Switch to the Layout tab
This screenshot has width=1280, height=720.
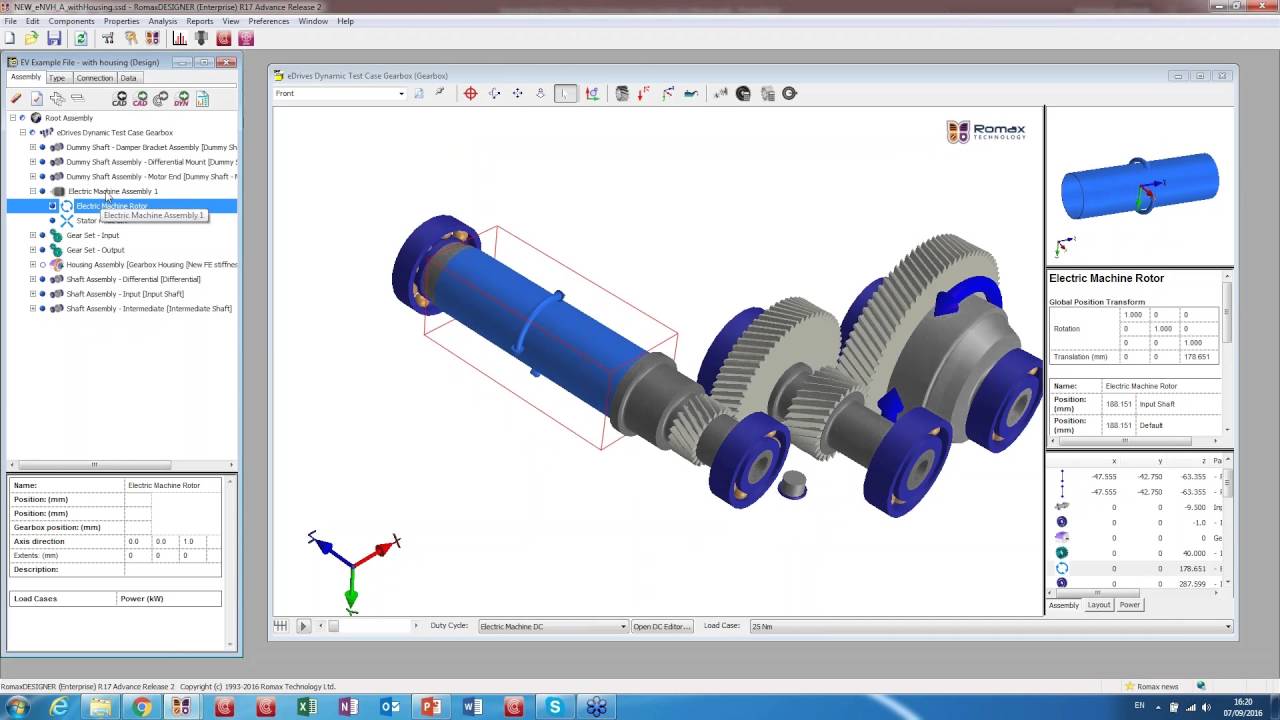(1099, 605)
